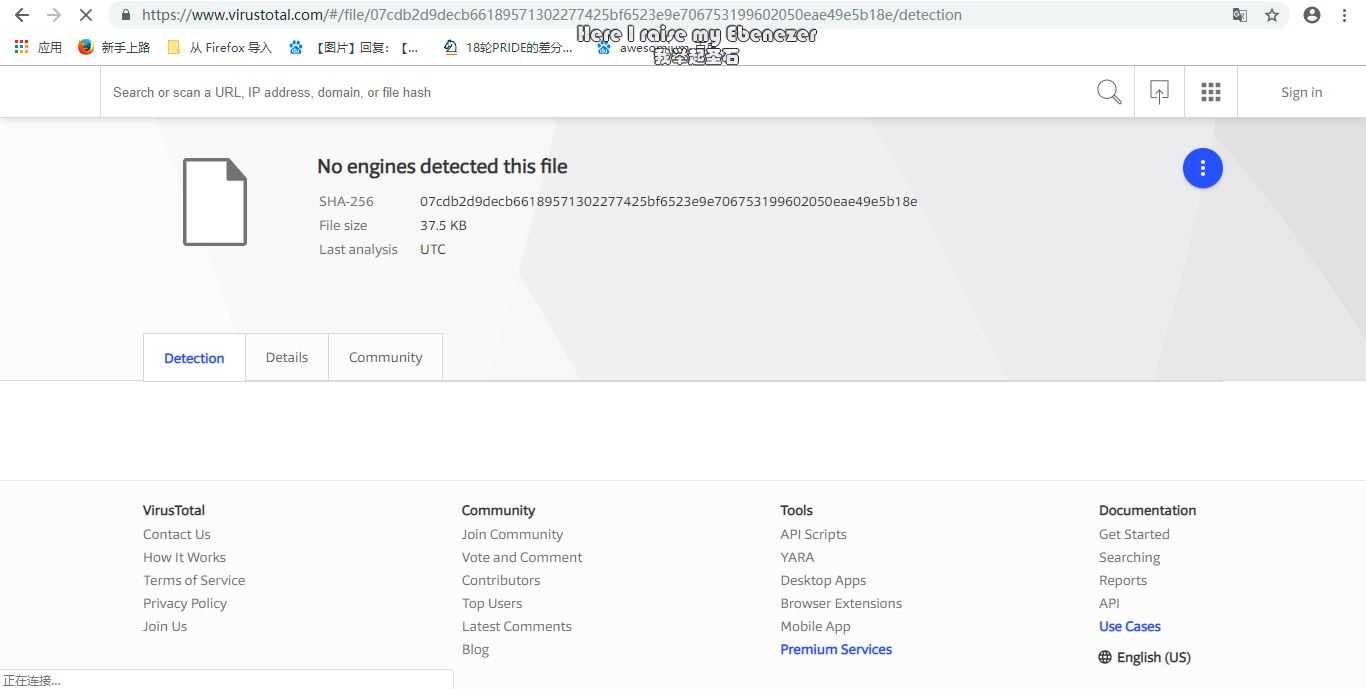Select the SHA-256 hash value
Image resolution: width=1366 pixels, height=689 pixels.
click(668, 201)
